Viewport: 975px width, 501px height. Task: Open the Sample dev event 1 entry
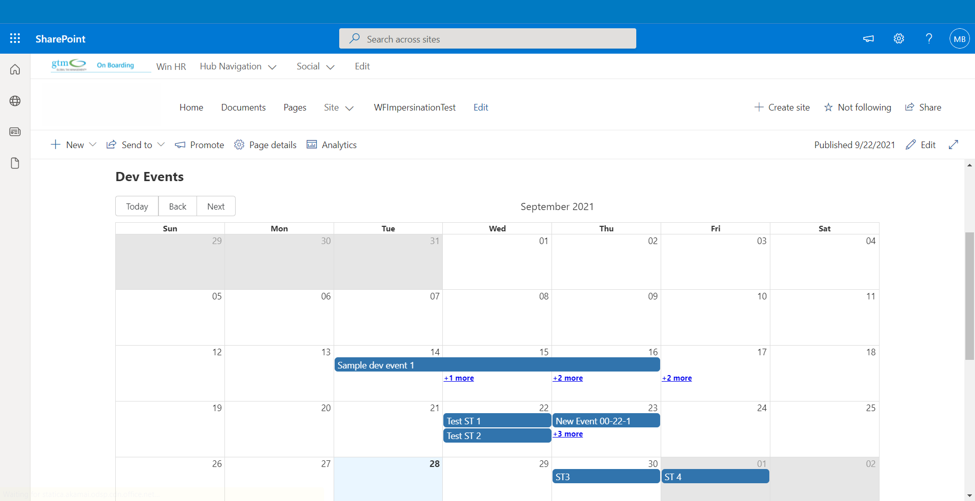(x=496, y=365)
